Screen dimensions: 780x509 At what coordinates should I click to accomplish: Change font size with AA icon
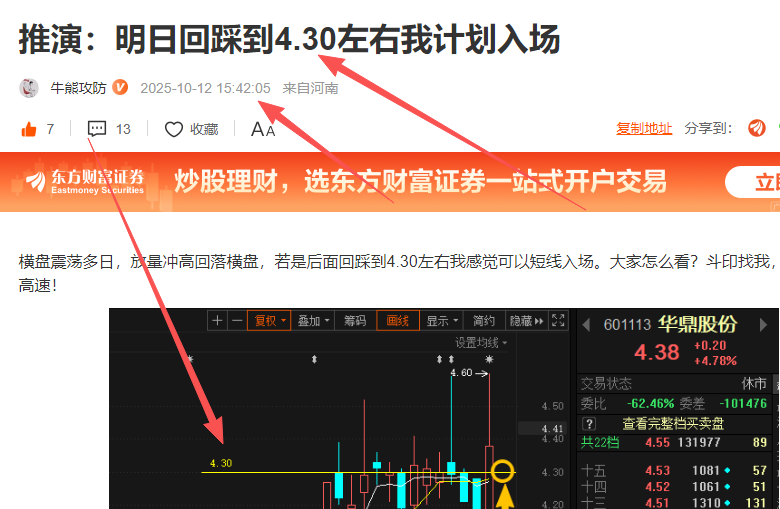(x=263, y=129)
